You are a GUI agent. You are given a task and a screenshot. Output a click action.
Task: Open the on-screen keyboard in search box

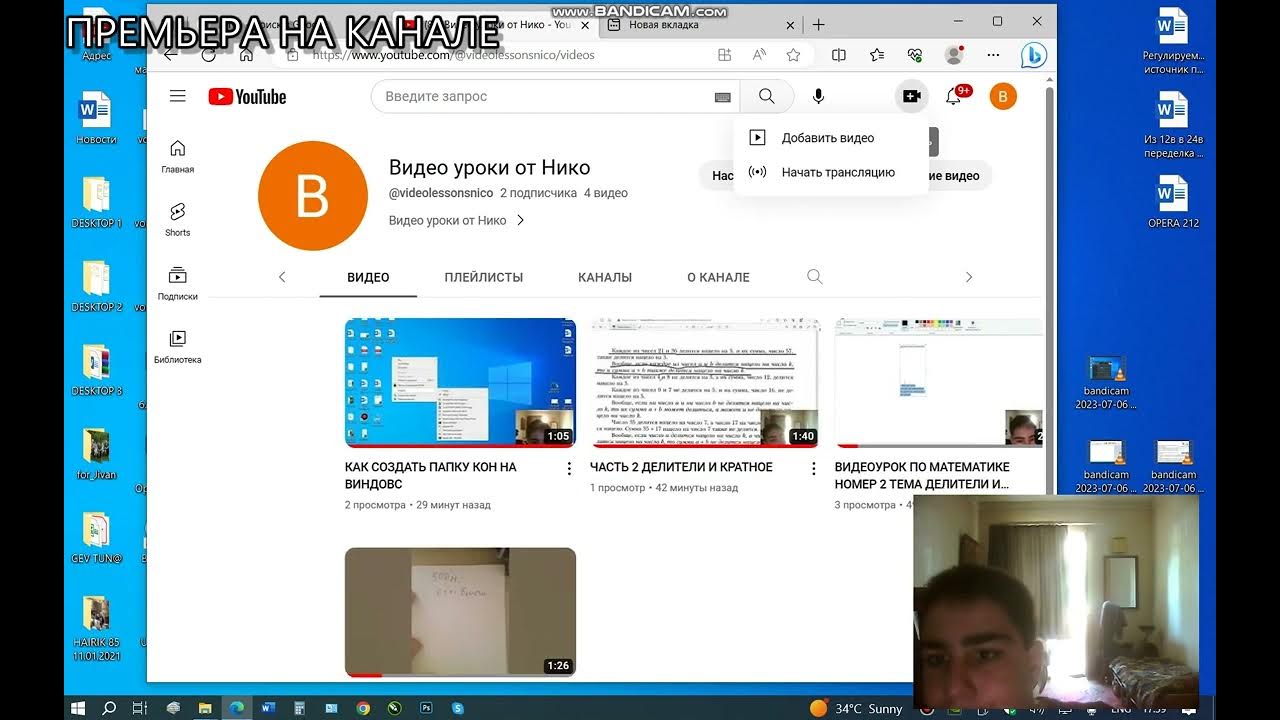pos(723,97)
